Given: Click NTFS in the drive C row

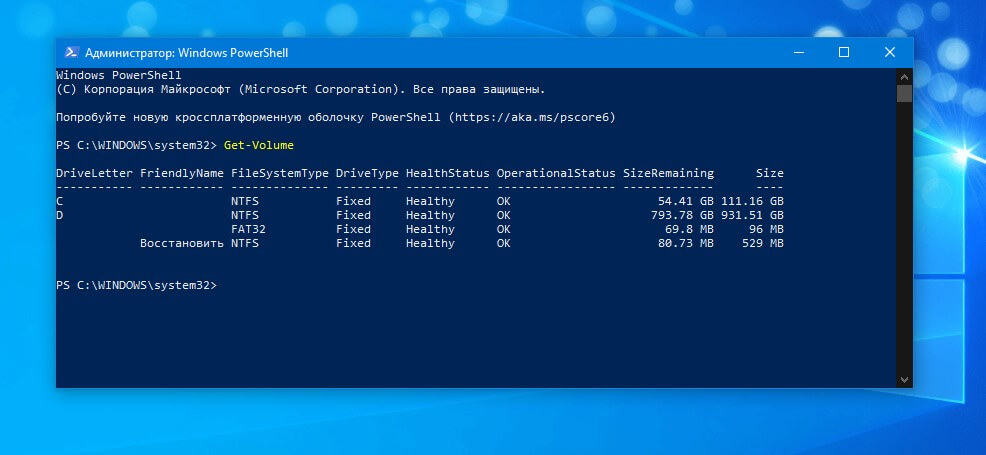Looking at the screenshot, I should point(245,201).
